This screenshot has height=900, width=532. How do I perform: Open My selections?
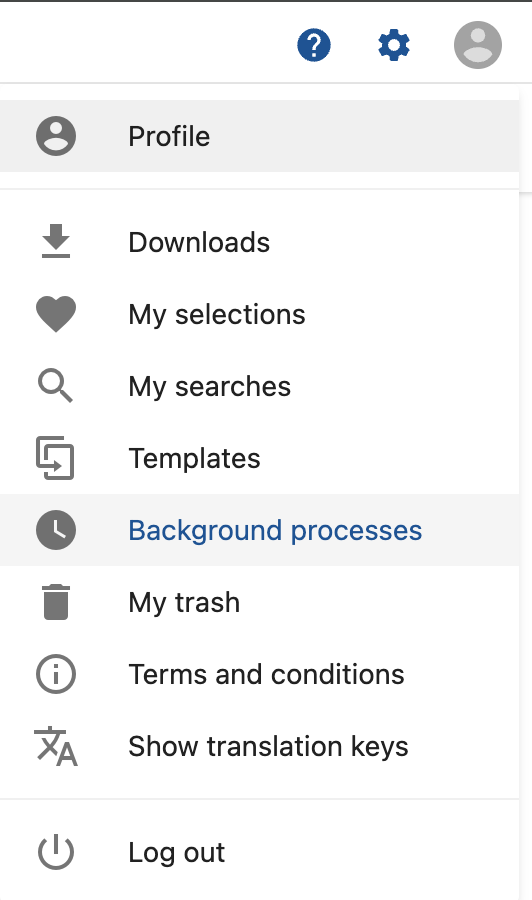tap(259, 315)
